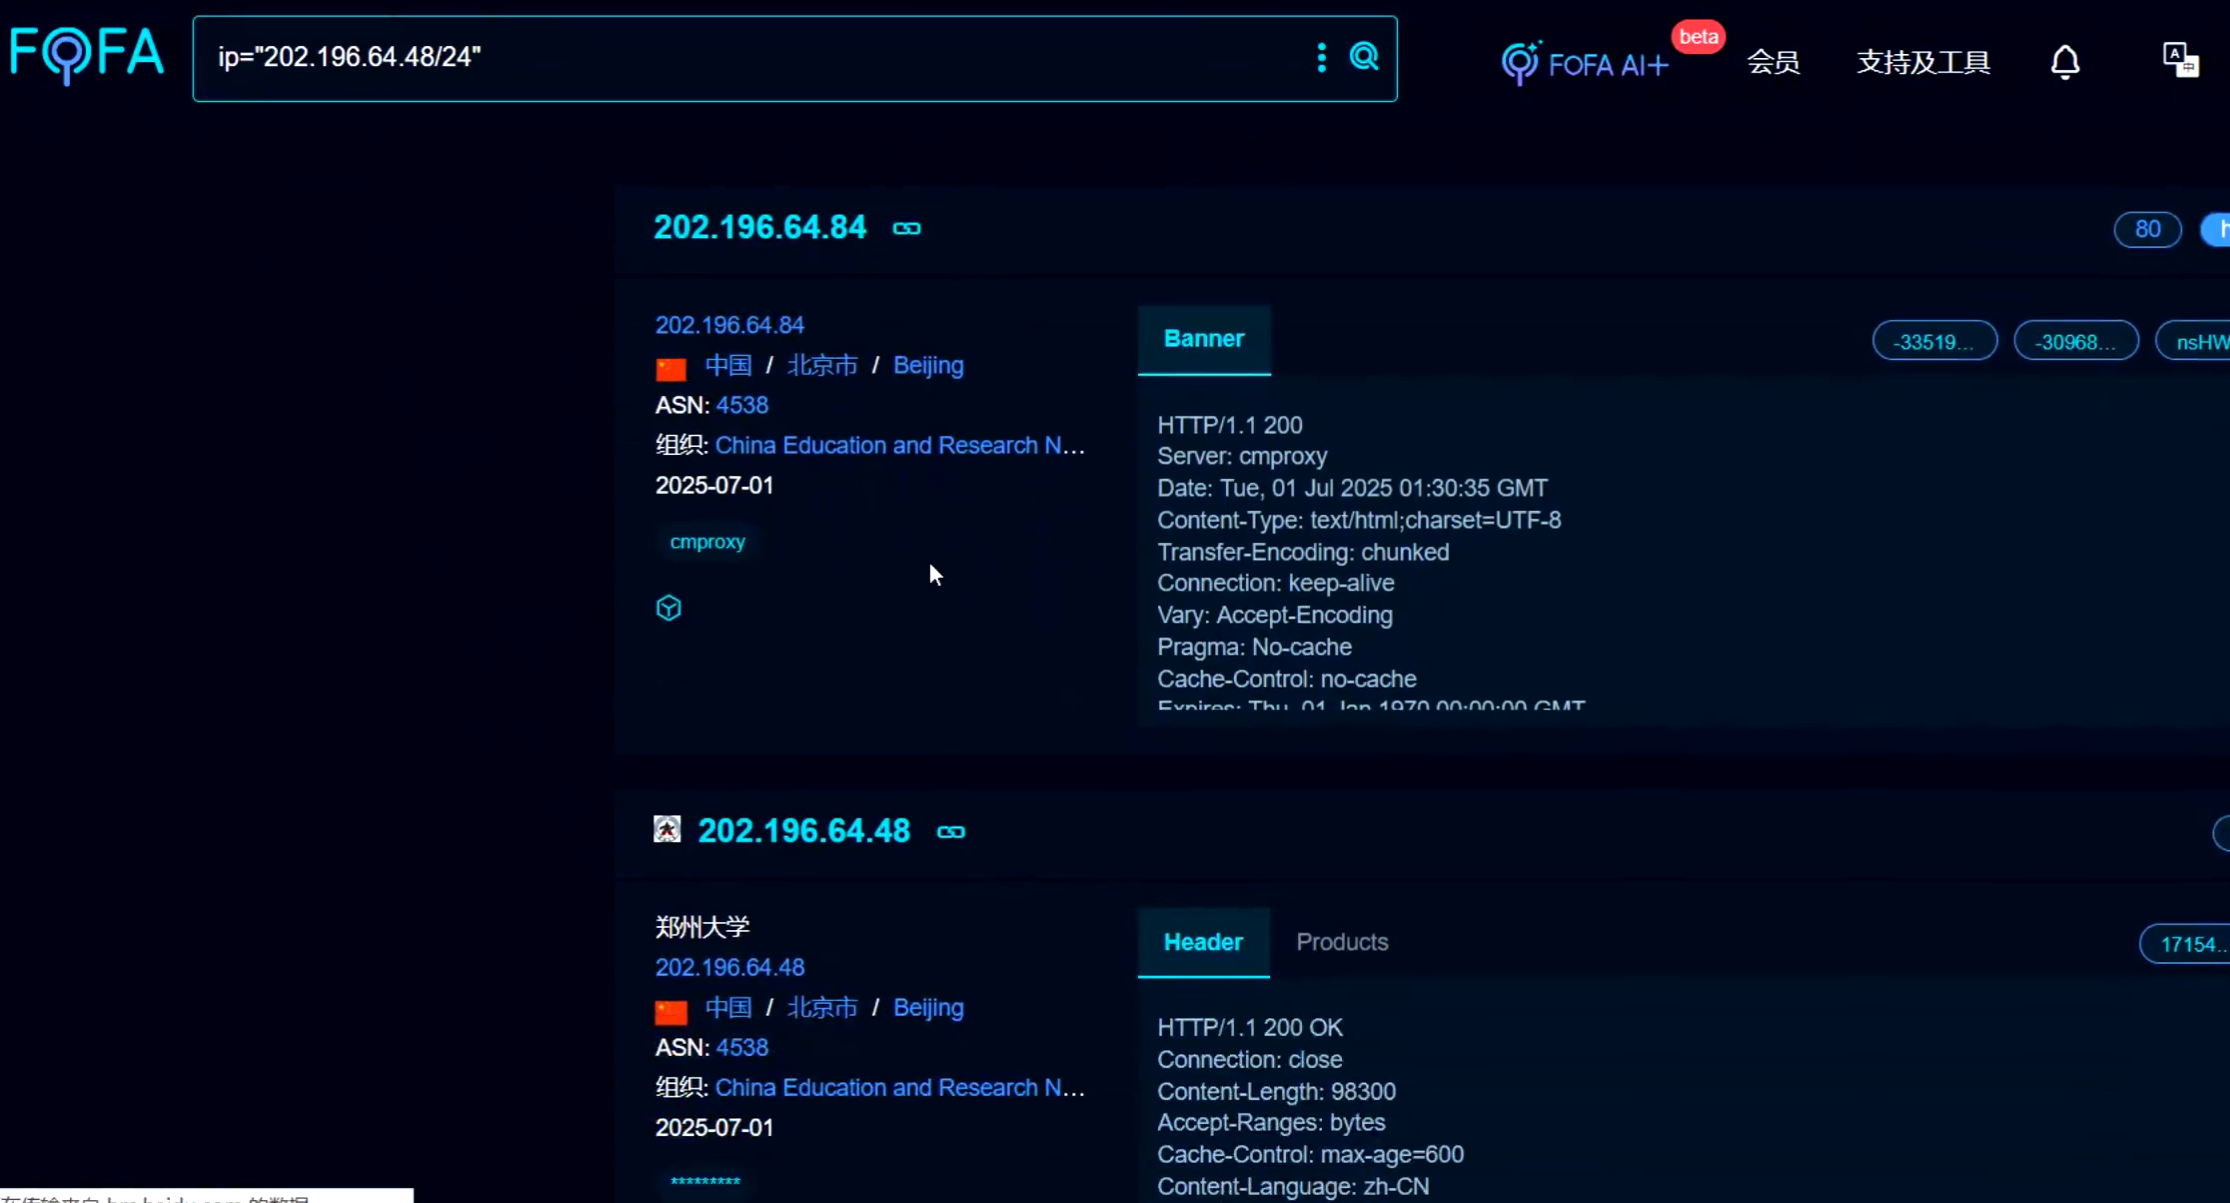Click the language translate icon
The image size is (2230, 1203).
tap(2180, 60)
